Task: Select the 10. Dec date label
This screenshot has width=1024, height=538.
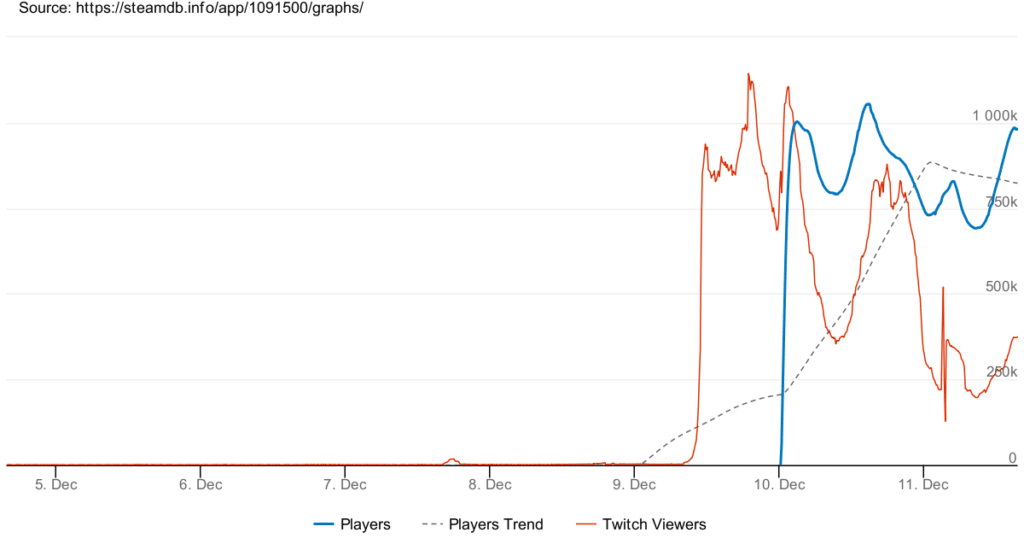Action: pyautogui.click(x=779, y=485)
